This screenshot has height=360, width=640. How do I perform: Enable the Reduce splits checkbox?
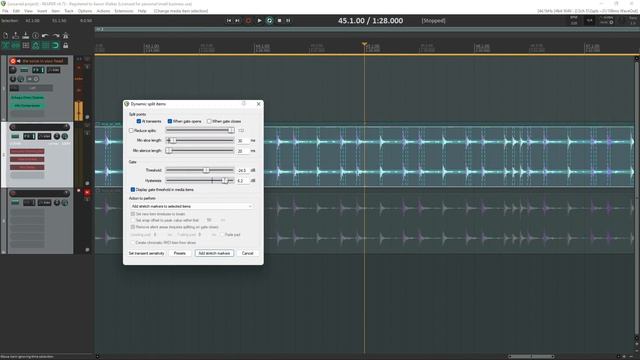(x=131, y=131)
